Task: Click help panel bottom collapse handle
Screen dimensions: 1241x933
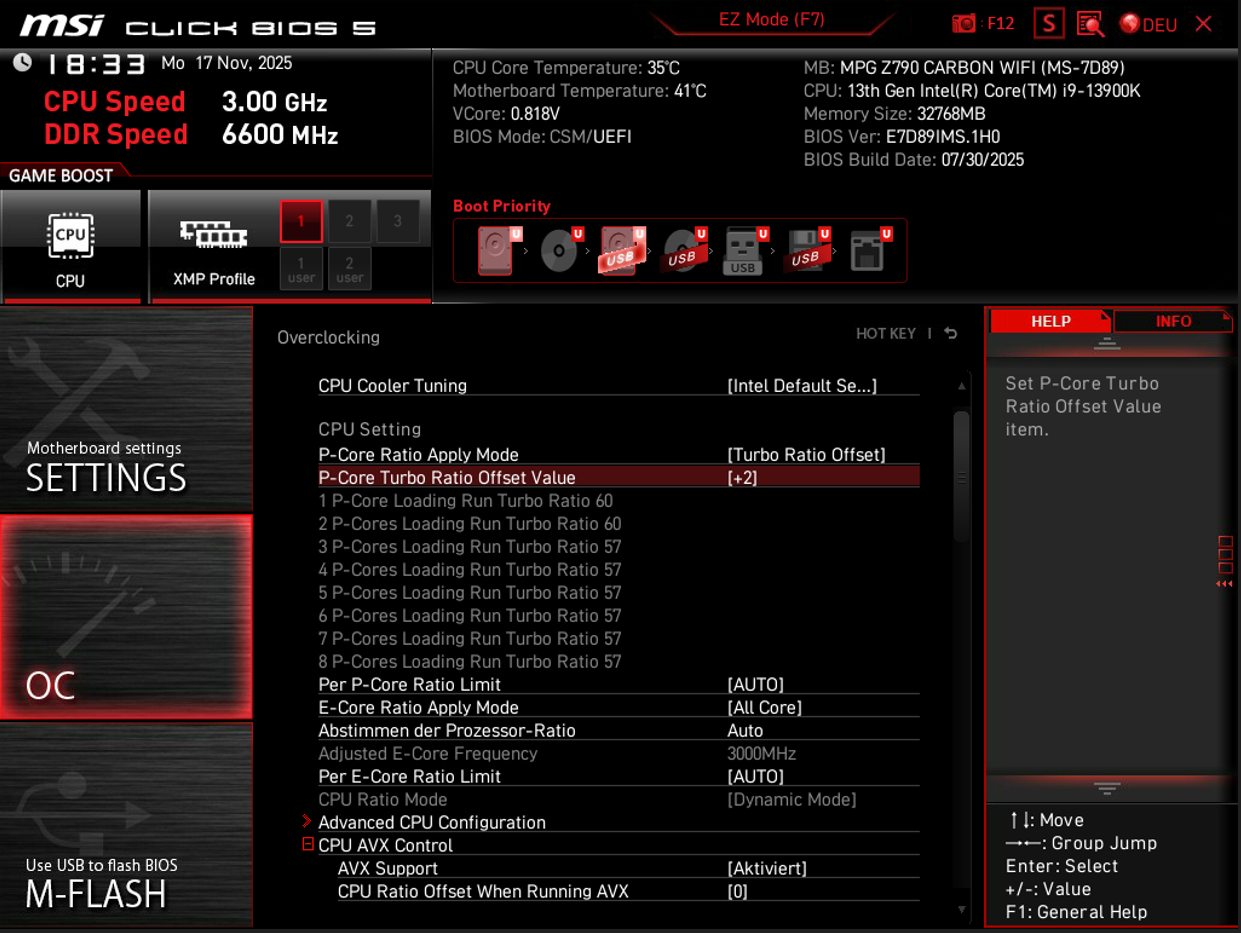Action: coord(1107,788)
